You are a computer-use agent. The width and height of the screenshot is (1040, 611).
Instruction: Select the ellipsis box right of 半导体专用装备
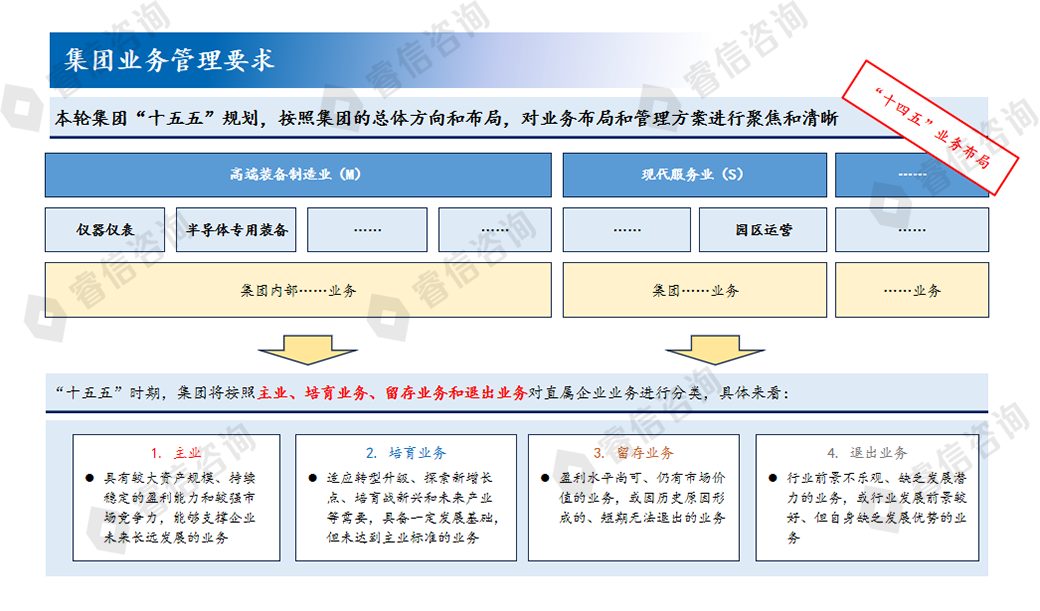[367, 230]
